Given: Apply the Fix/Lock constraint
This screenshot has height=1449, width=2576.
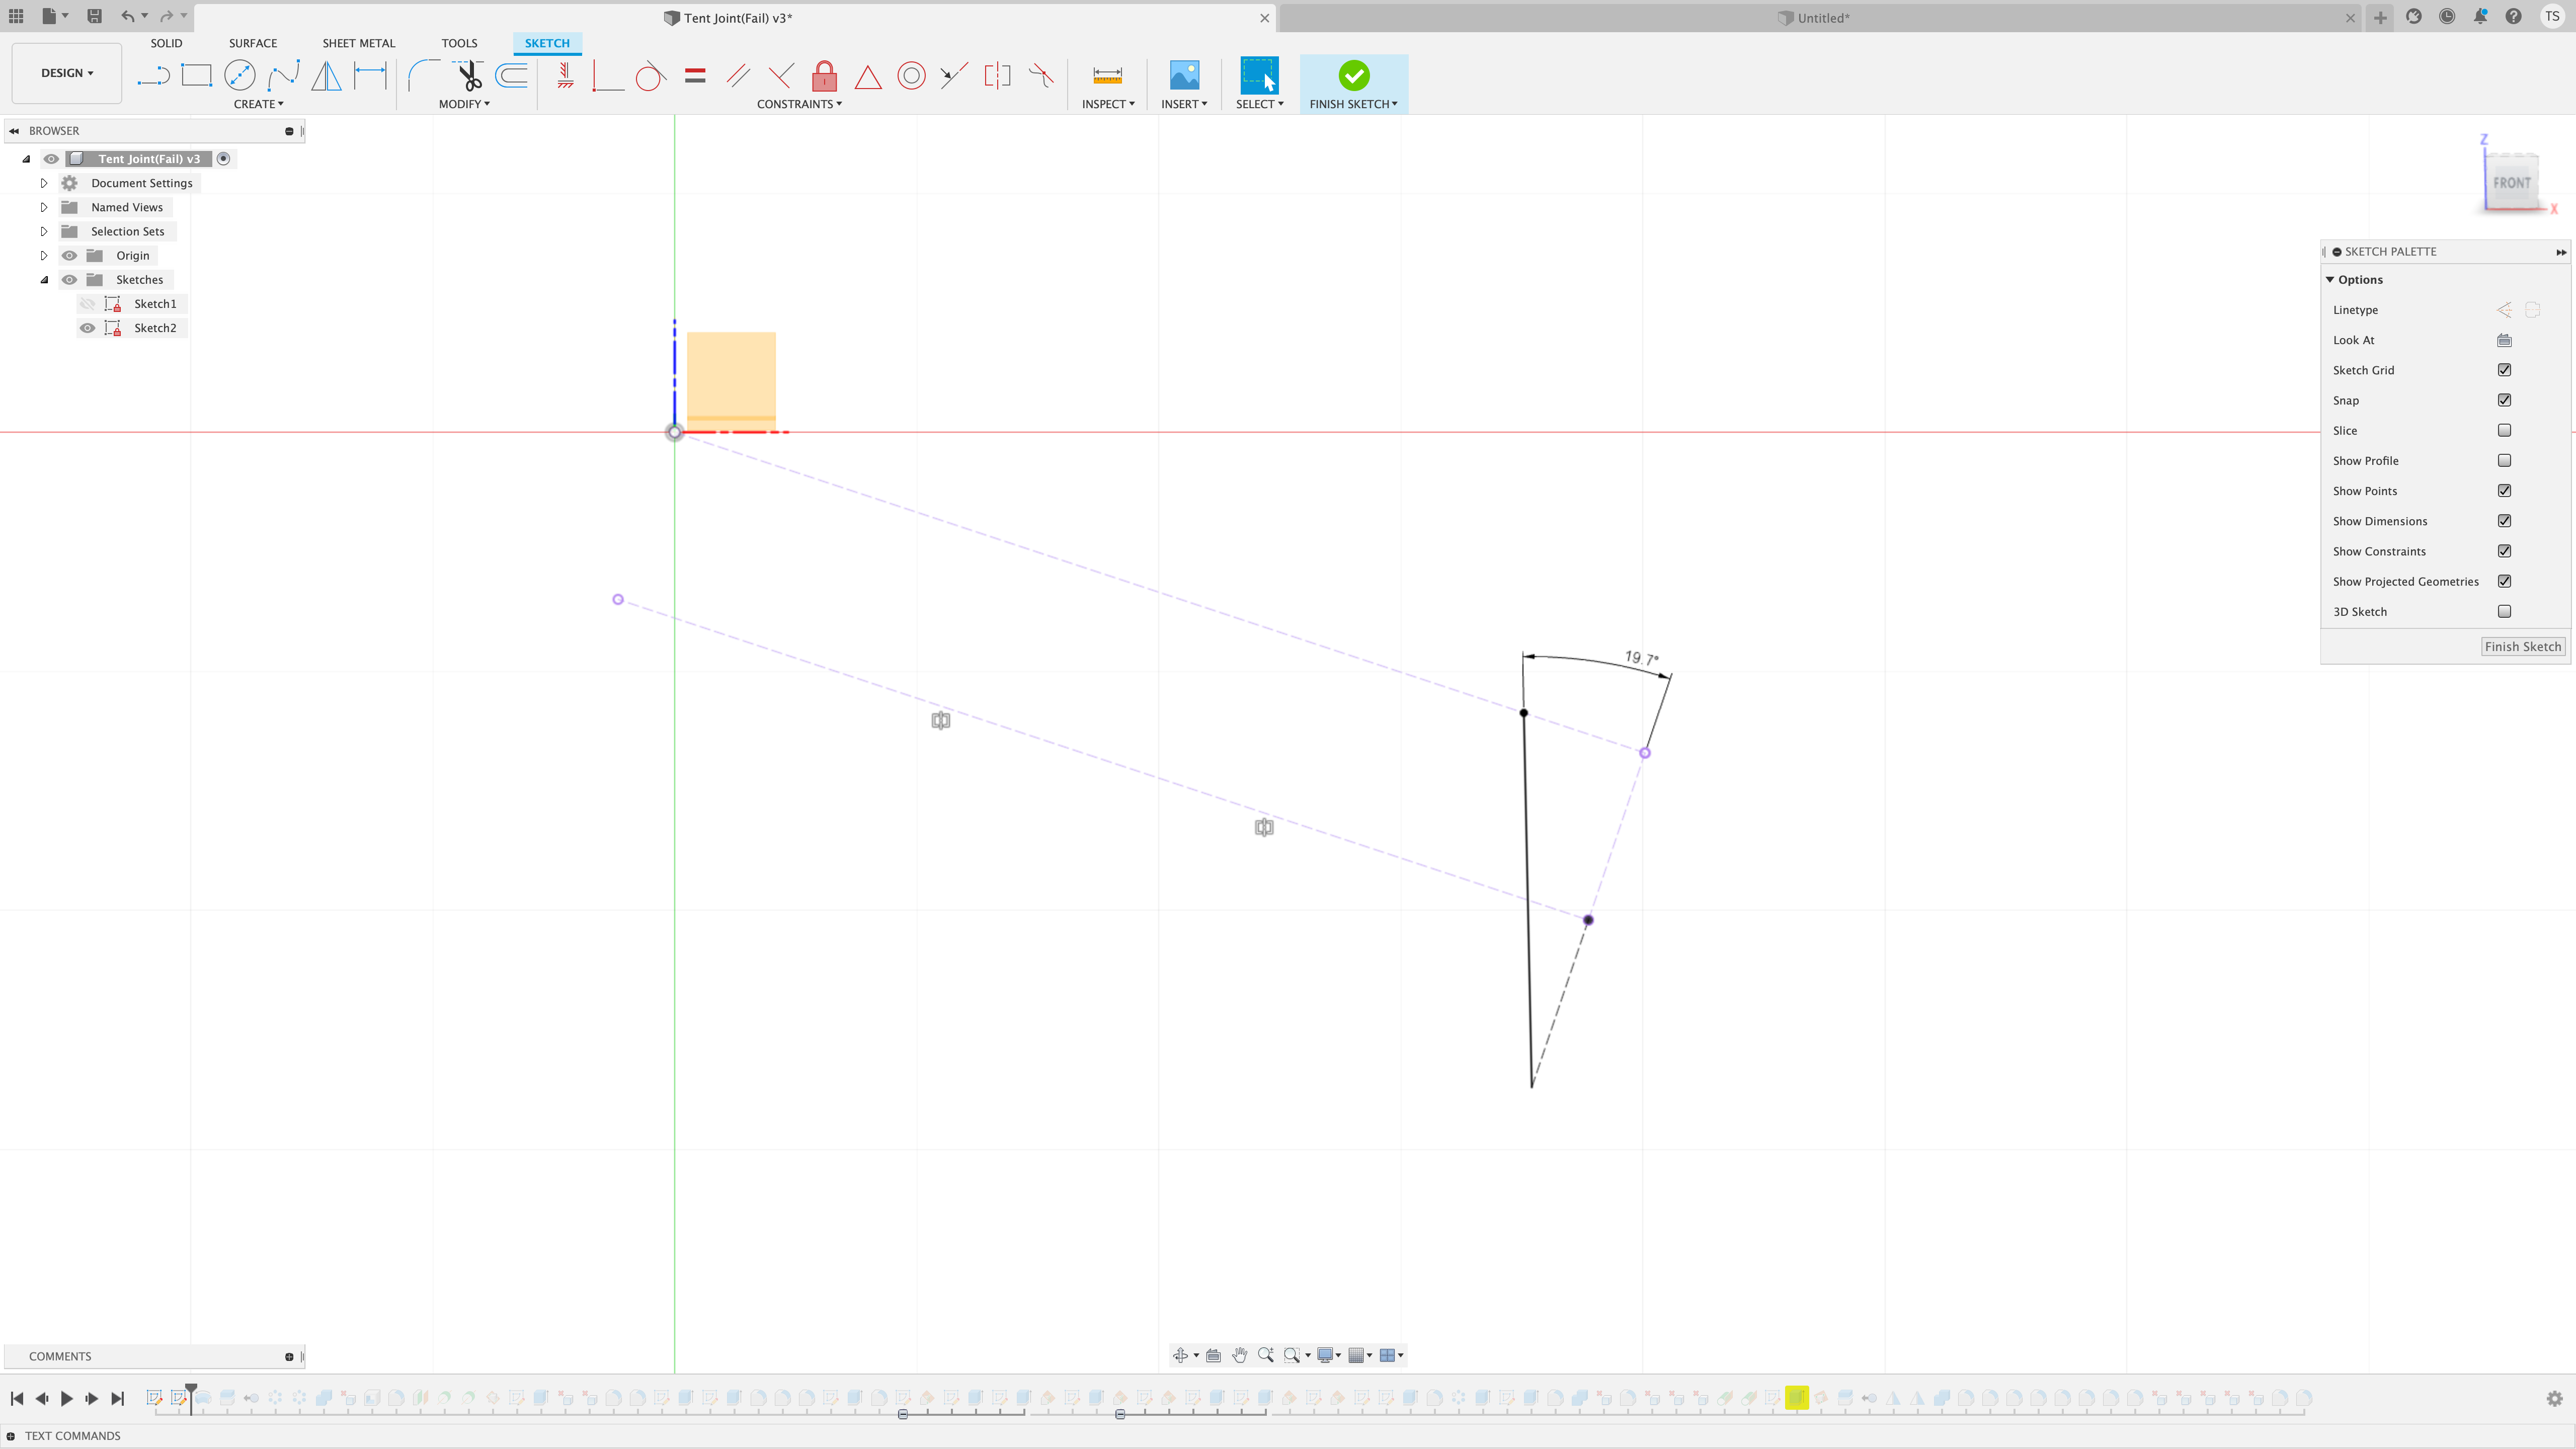Looking at the screenshot, I should pos(823,75).
